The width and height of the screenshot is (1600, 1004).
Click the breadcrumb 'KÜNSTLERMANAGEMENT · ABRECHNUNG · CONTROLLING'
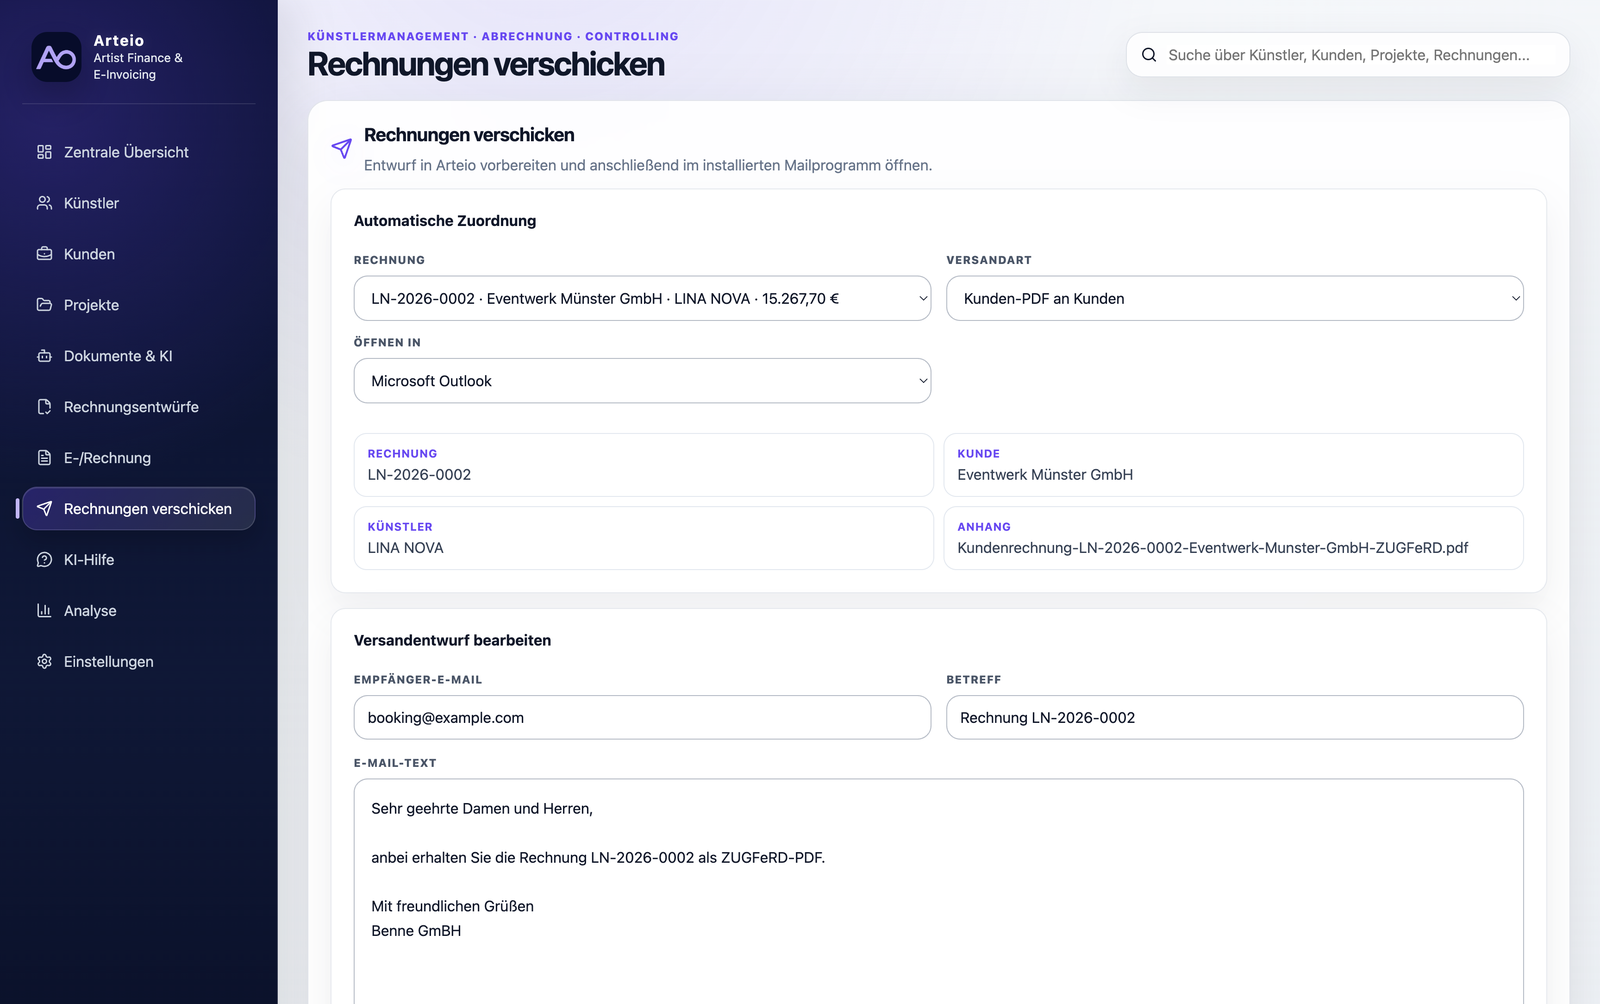pos(493,36)
